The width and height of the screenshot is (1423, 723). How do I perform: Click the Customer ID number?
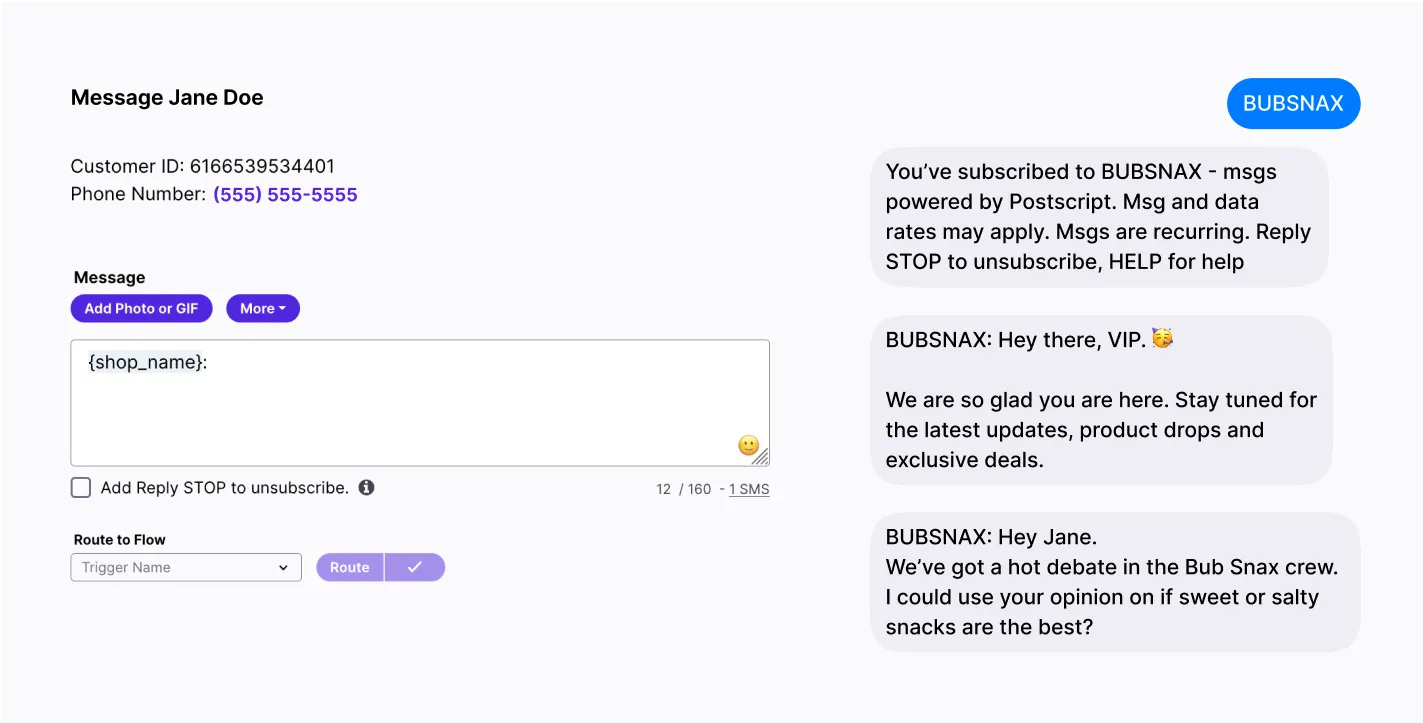262,167
